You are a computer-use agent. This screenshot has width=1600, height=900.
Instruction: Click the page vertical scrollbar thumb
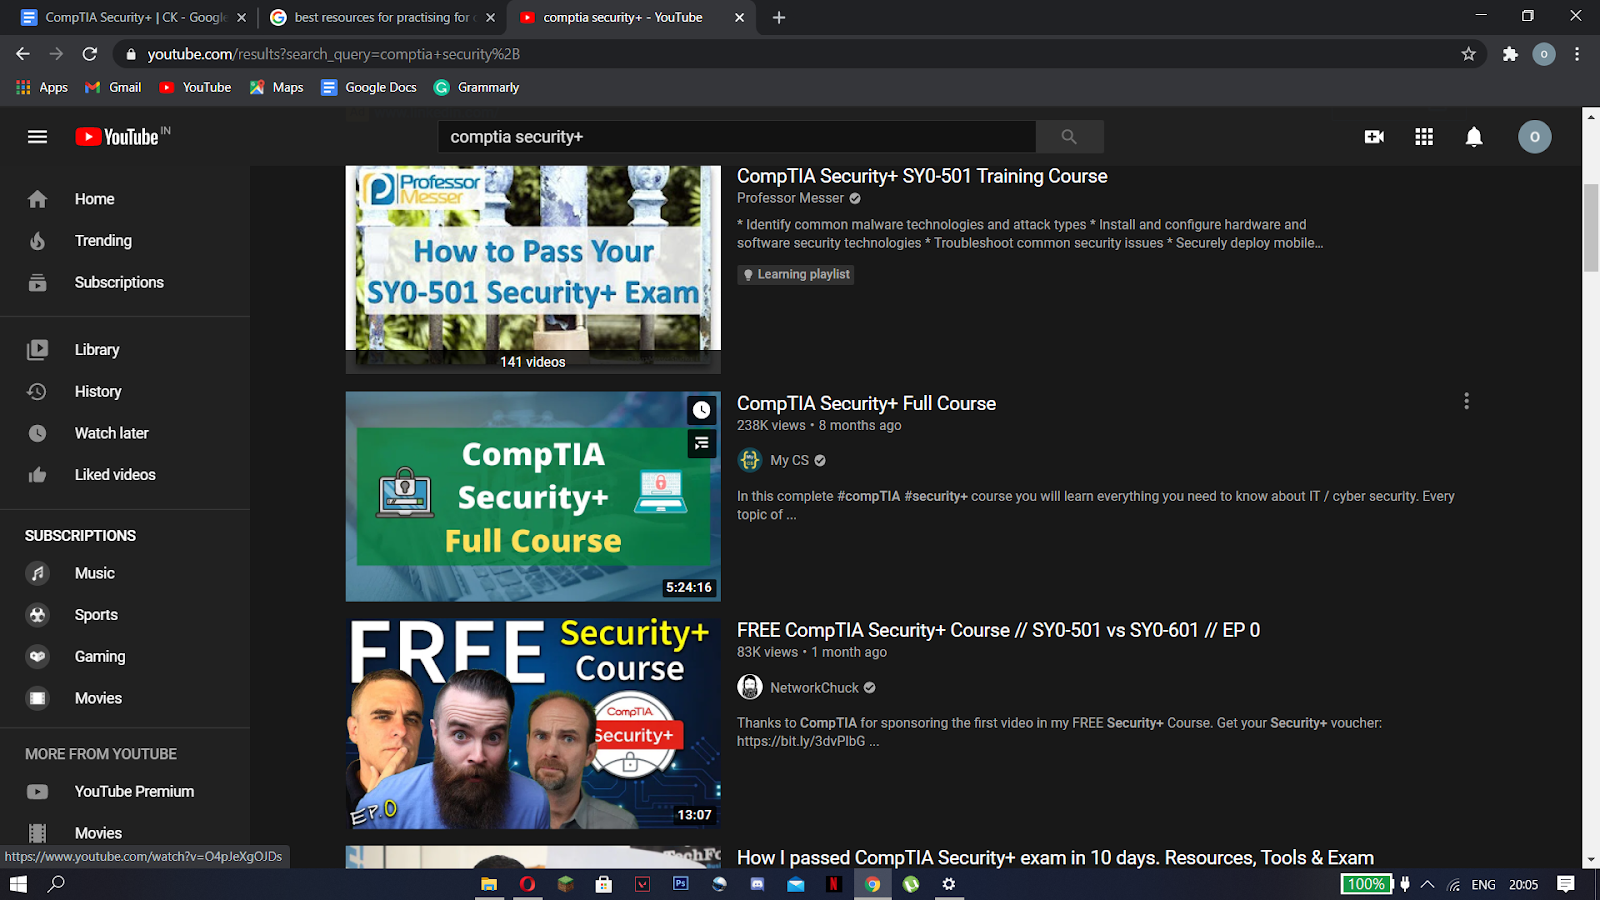click(x=1591, y=227)
